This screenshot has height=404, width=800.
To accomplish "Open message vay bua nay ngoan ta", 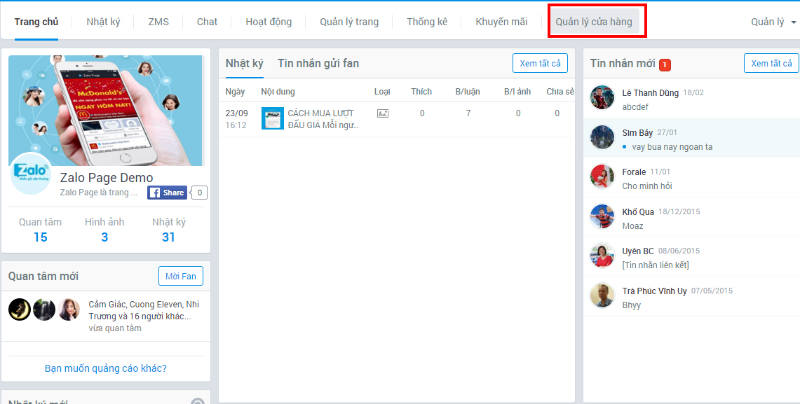I will tap(672, 147).
